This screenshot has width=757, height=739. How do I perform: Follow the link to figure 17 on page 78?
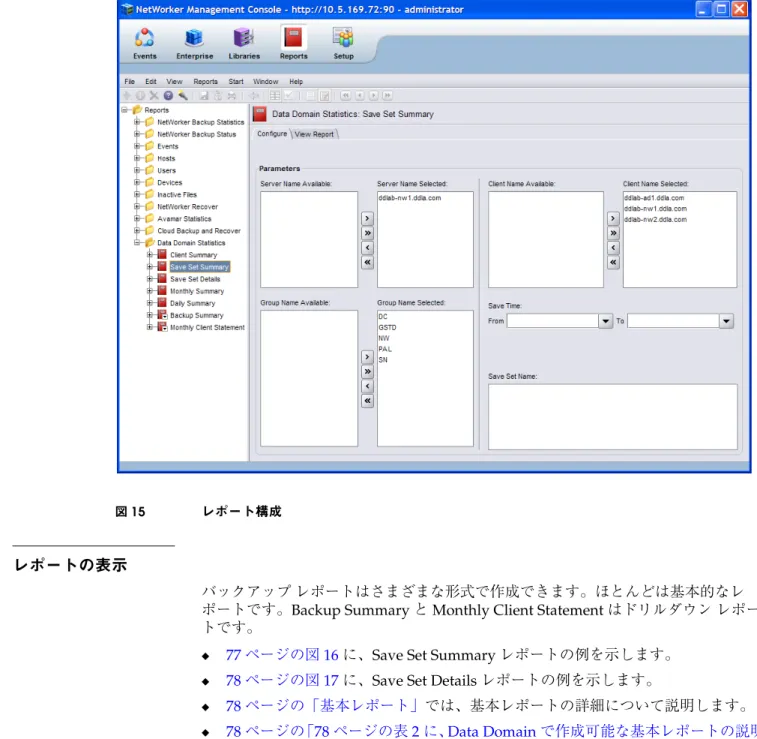[x=282, y=680]
